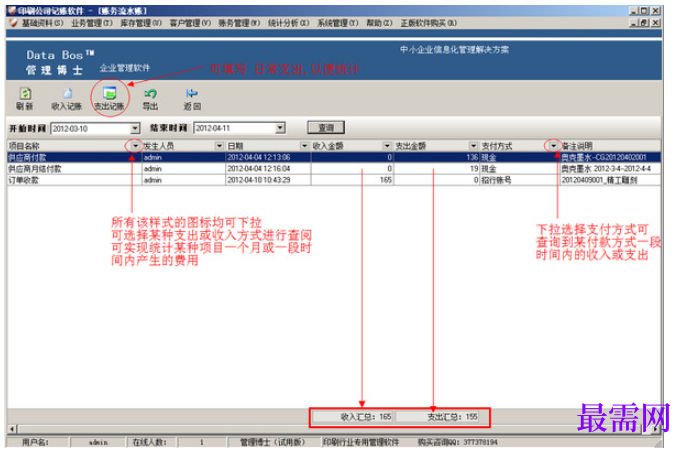Screen dimensions: 689x449
Task: Click the 印刷行业专用管理软件 status bar entry
Action: click(x=361, y=442)
